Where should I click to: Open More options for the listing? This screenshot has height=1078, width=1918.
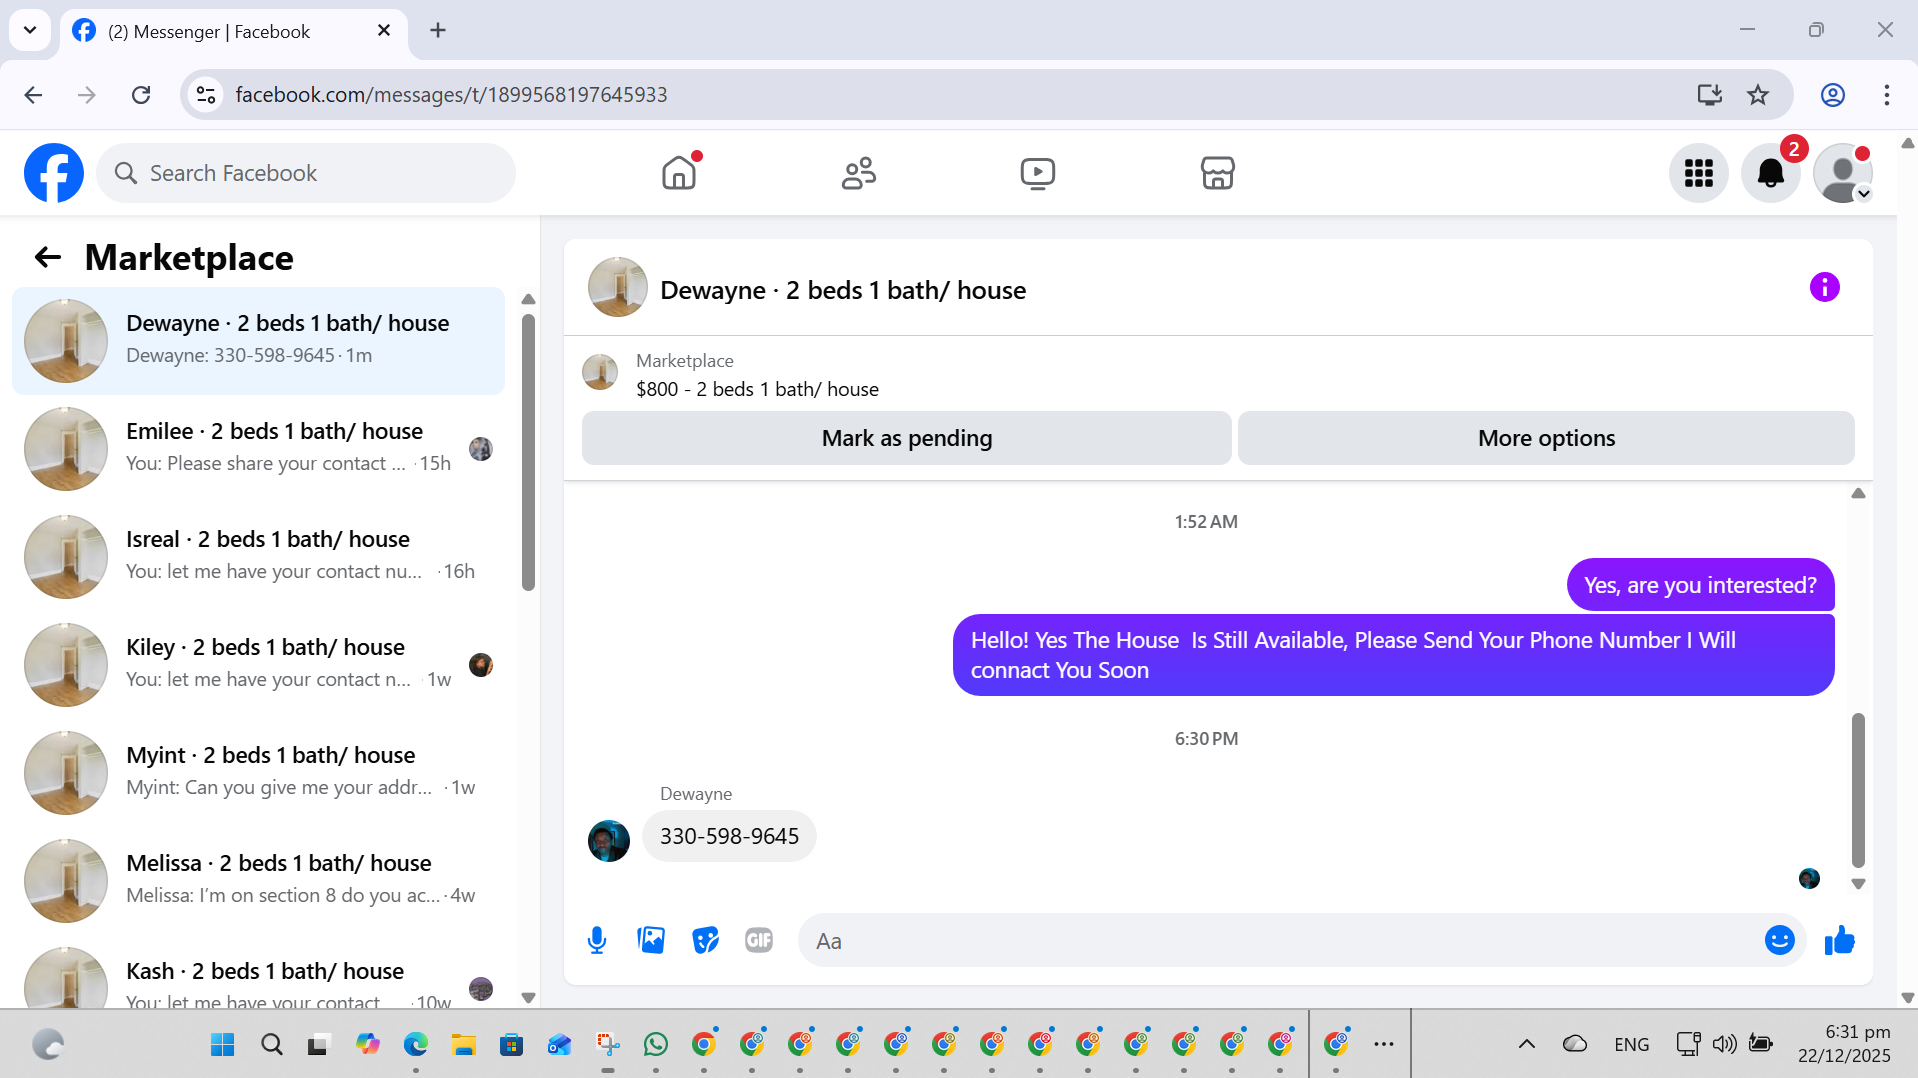1546,438
